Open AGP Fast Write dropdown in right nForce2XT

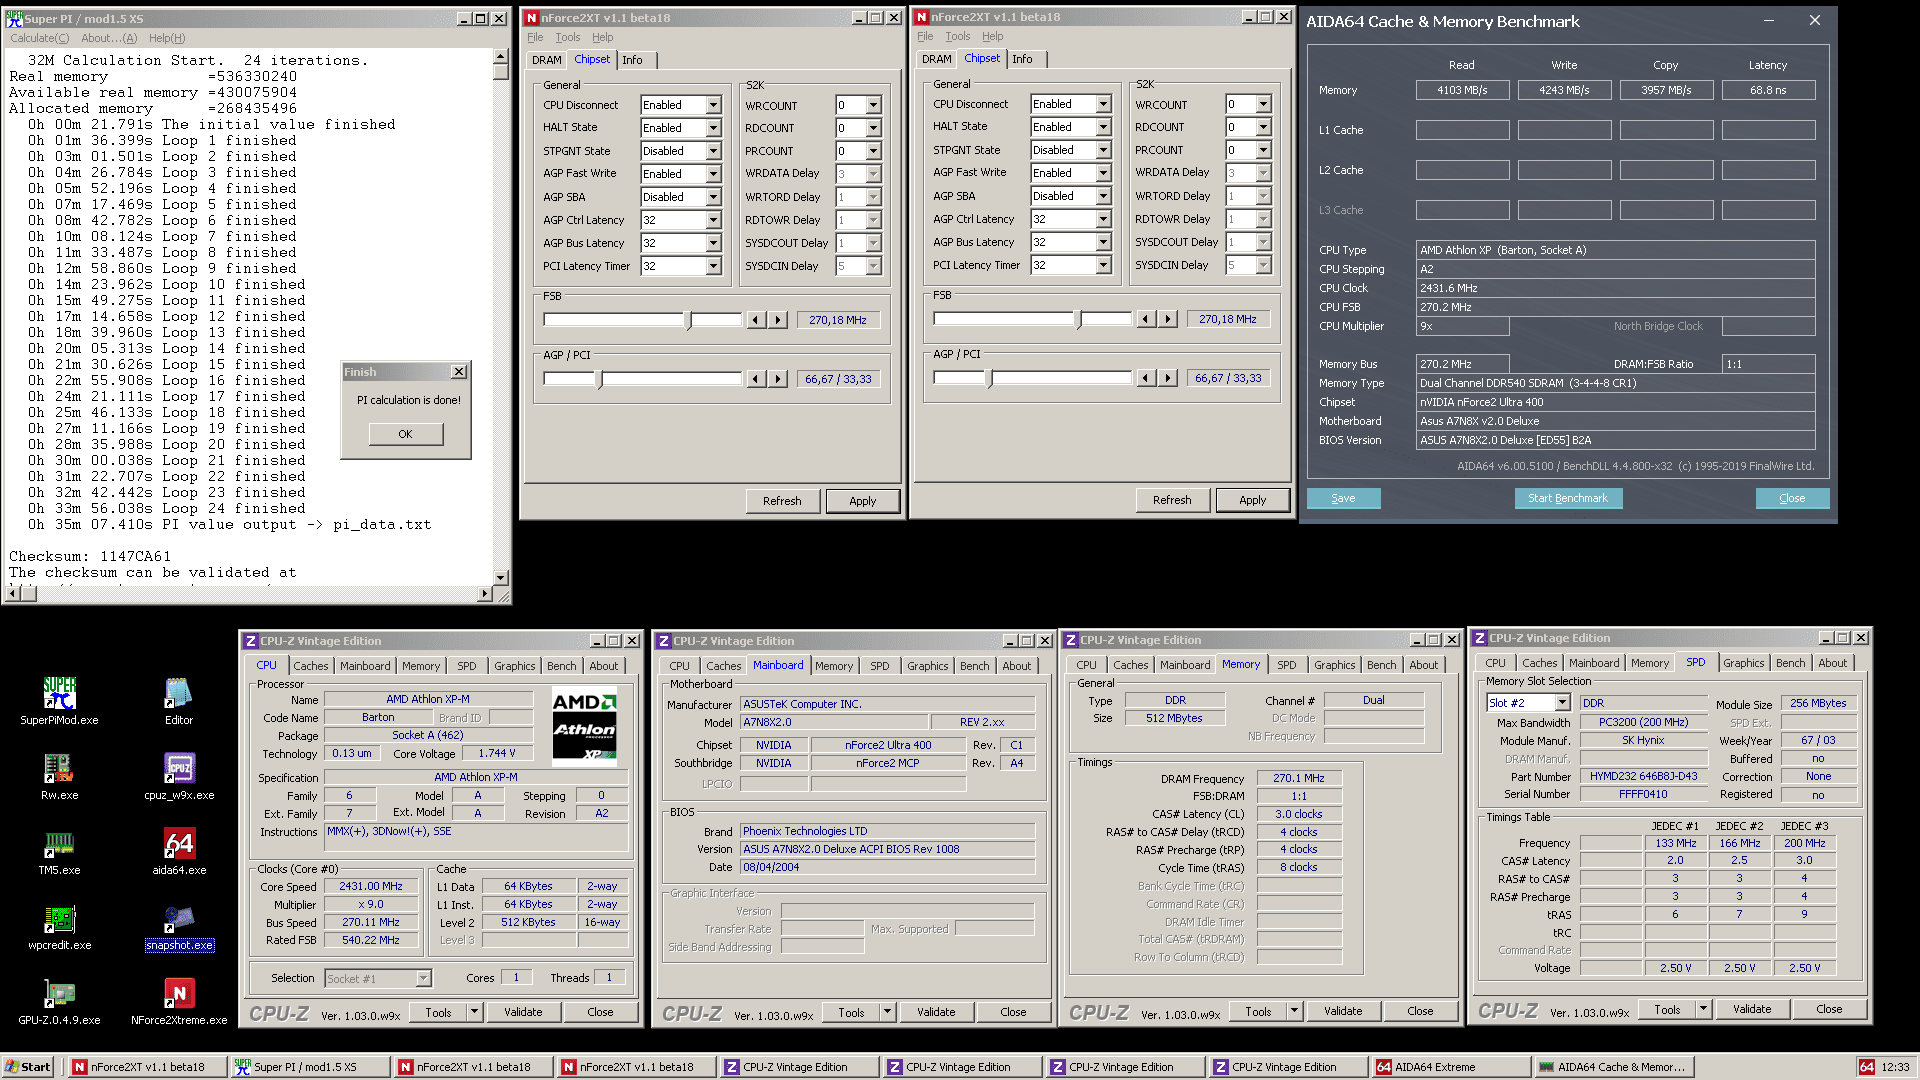1103,173
